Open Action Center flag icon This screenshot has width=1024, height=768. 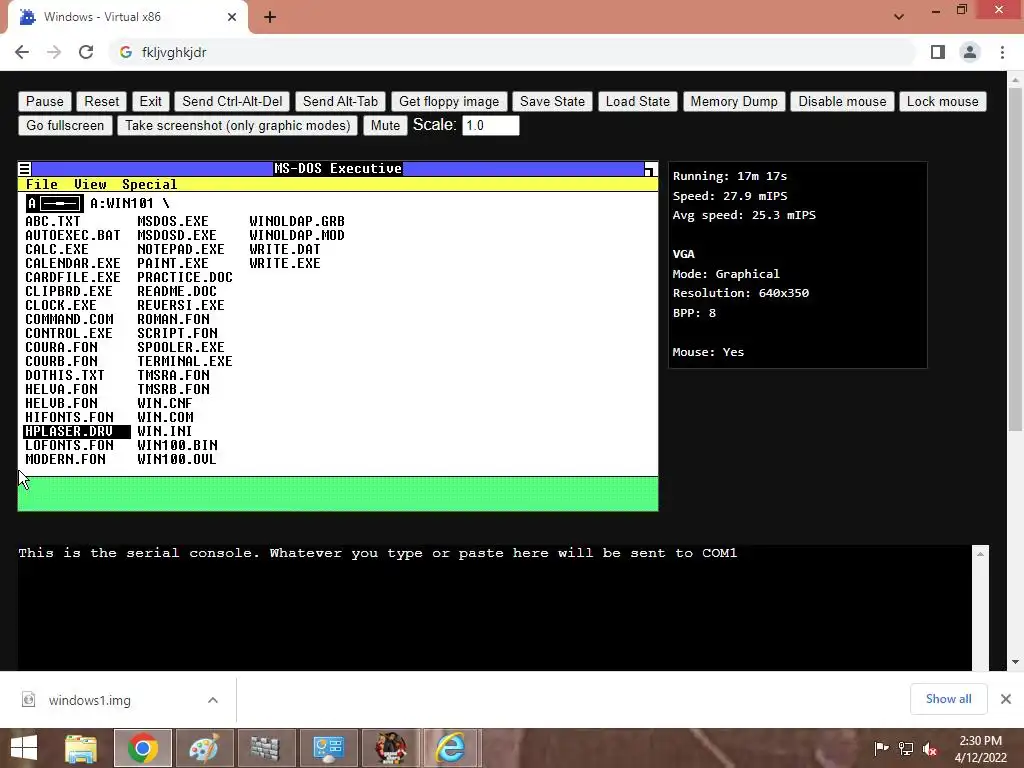882,748
